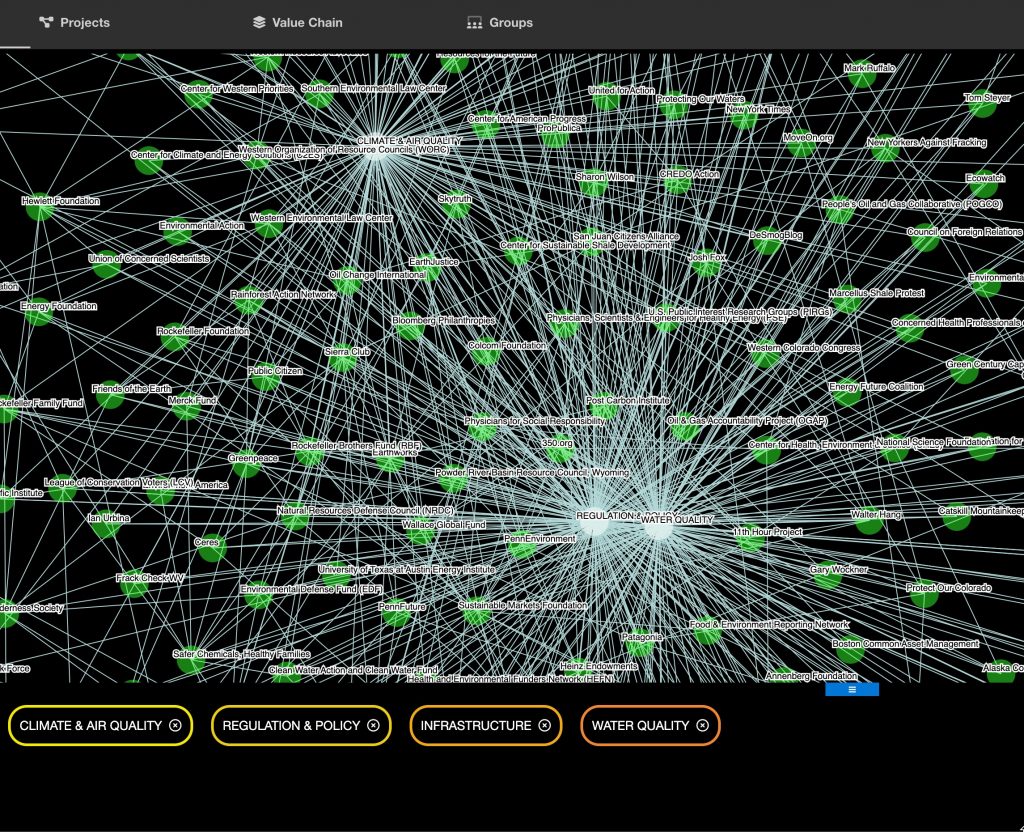1024x832 pixels.
Task: Click the Ceres node
Action: coord(212,548)
